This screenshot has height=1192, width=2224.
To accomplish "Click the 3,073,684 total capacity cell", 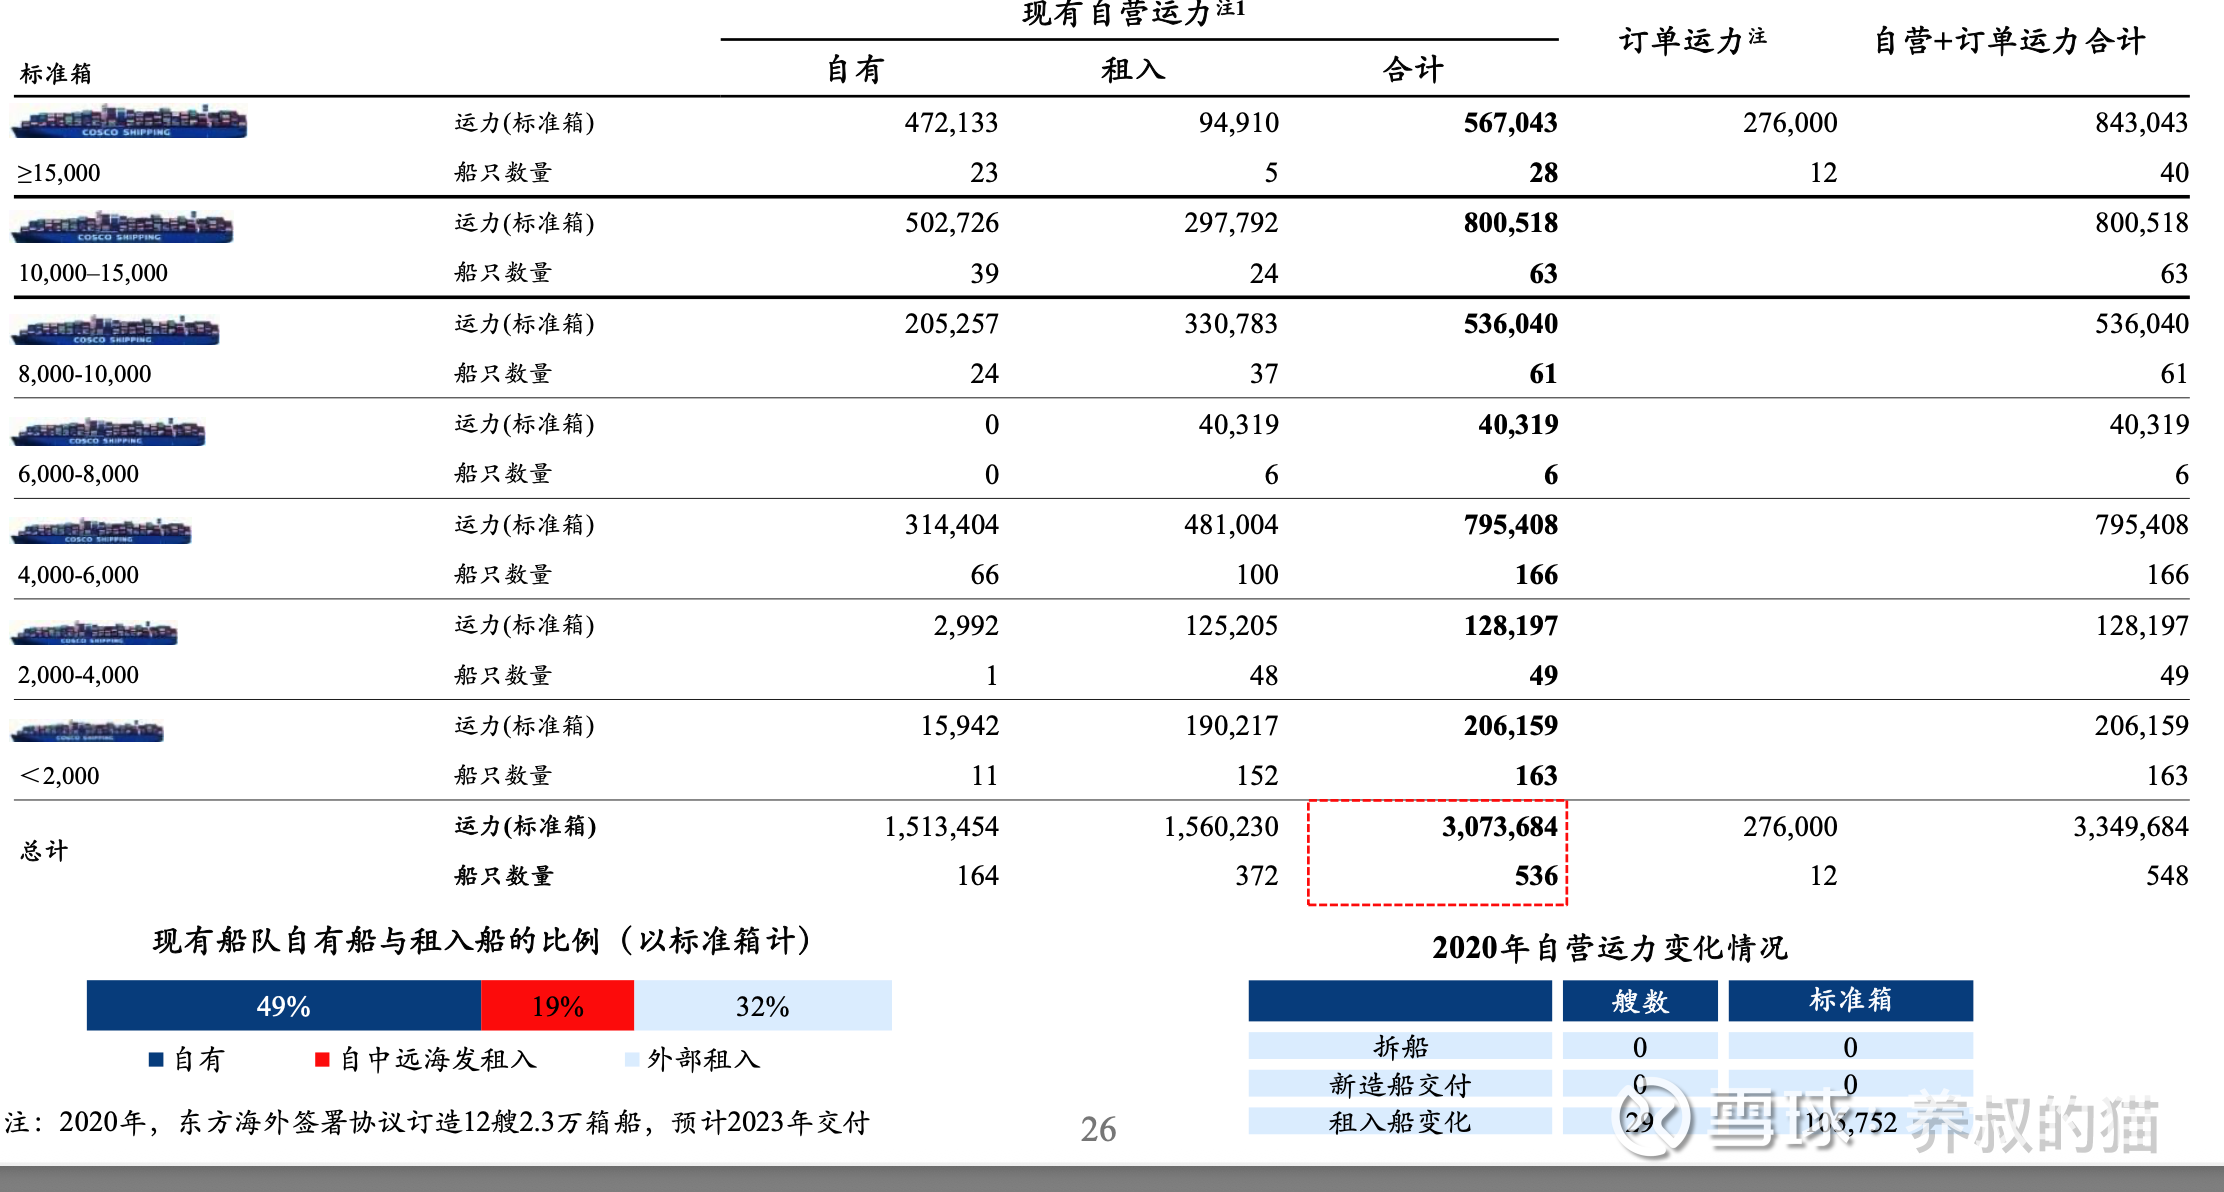I will click(x=1498, y=827).
